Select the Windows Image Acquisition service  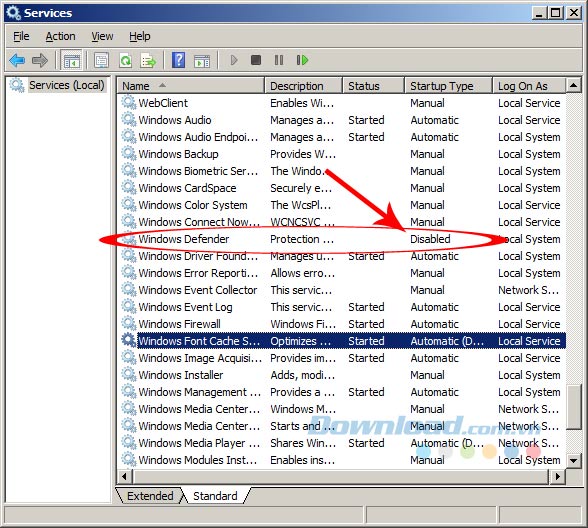pyautogui.click(x=341, y=358)
